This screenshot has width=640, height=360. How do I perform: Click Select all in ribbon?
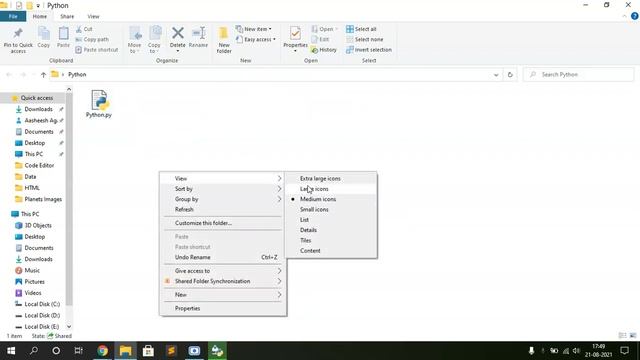click(361, 29)
